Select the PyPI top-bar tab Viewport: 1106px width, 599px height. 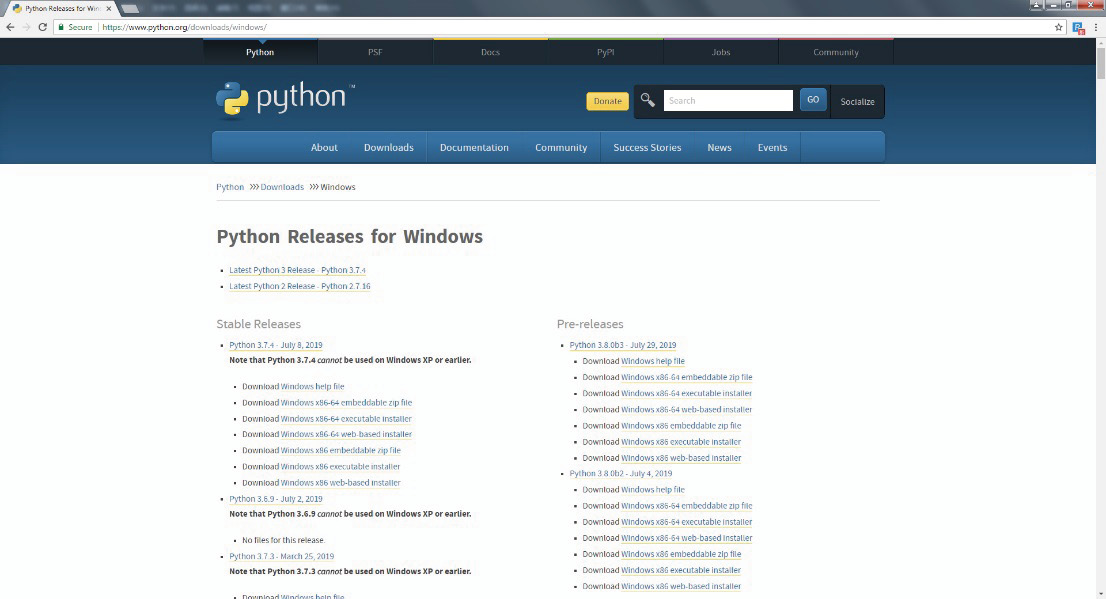(605, 52)
